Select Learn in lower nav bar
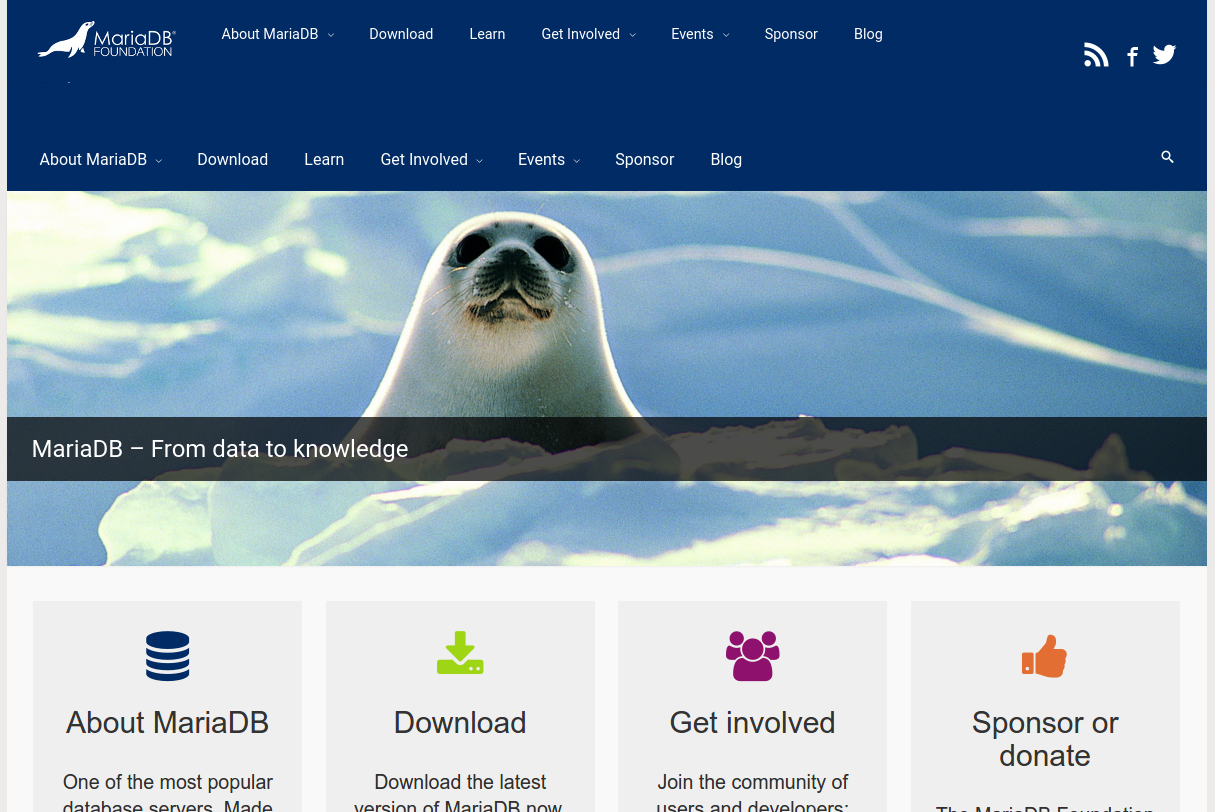Screen dimensions: 1215x812 tap(324, 160)
